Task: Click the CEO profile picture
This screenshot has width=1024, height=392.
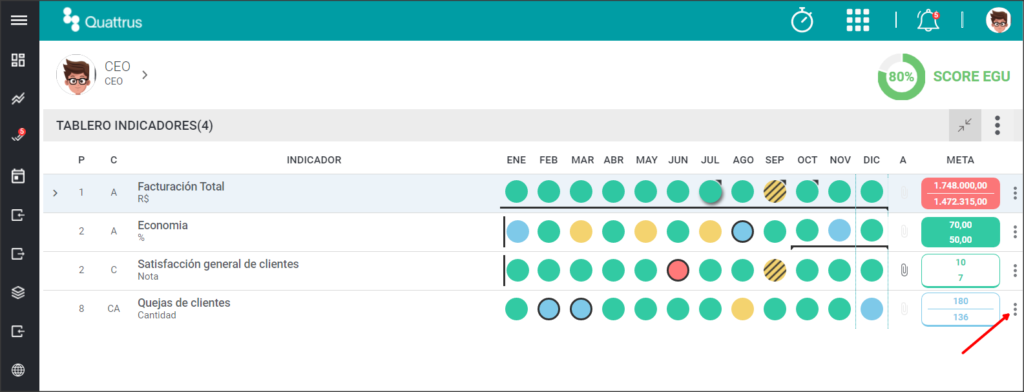Action: point(76,74)
